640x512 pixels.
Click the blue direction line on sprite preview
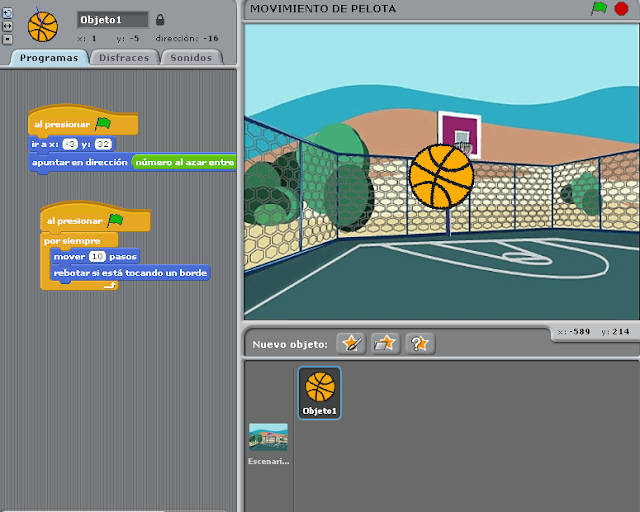(x=39, y=17)
